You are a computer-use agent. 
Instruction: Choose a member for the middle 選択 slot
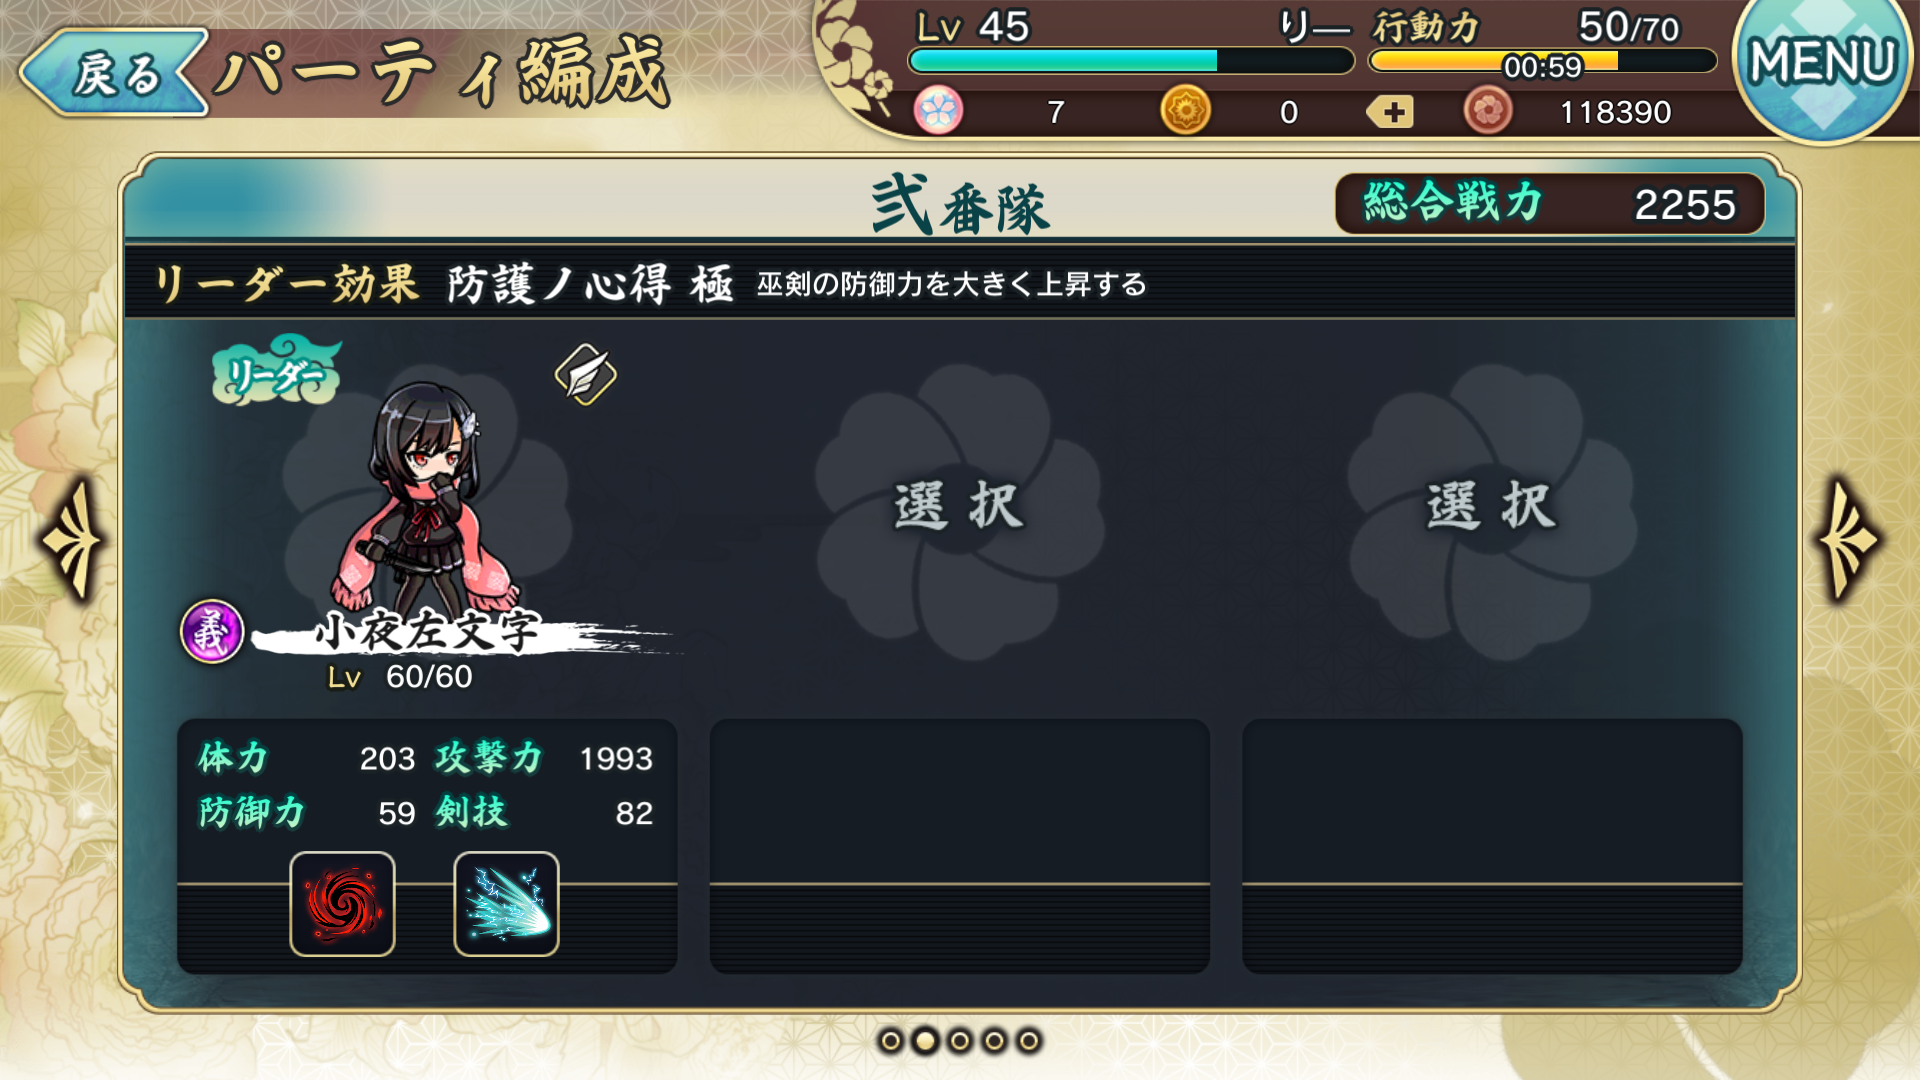pyautogui.click(x=959, y=510)
